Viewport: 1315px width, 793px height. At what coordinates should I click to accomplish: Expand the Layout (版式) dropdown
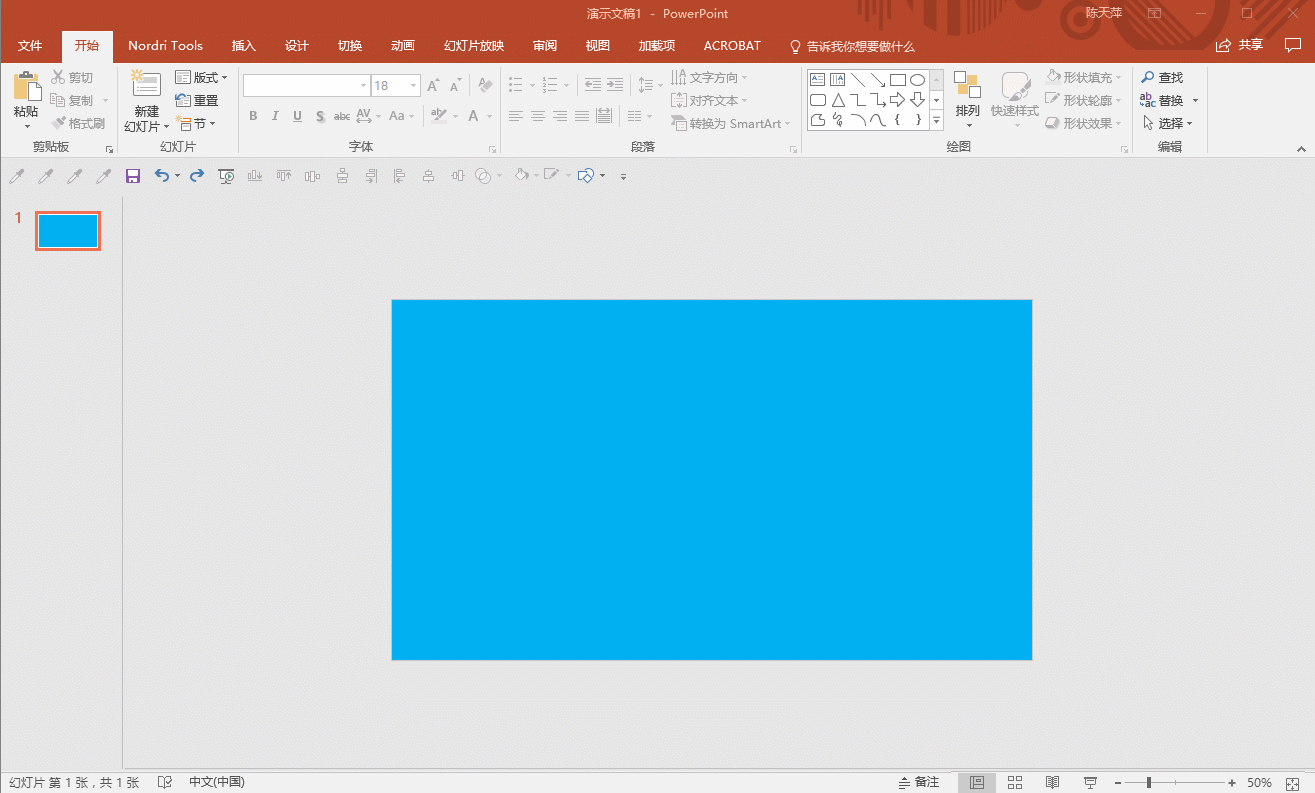tap(201, 77)
